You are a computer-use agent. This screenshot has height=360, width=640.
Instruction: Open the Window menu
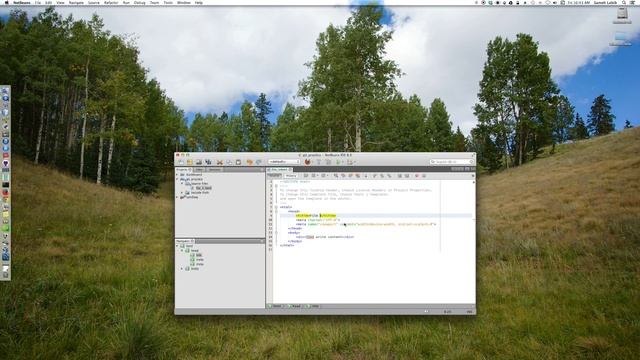click(x=184, y=2)
